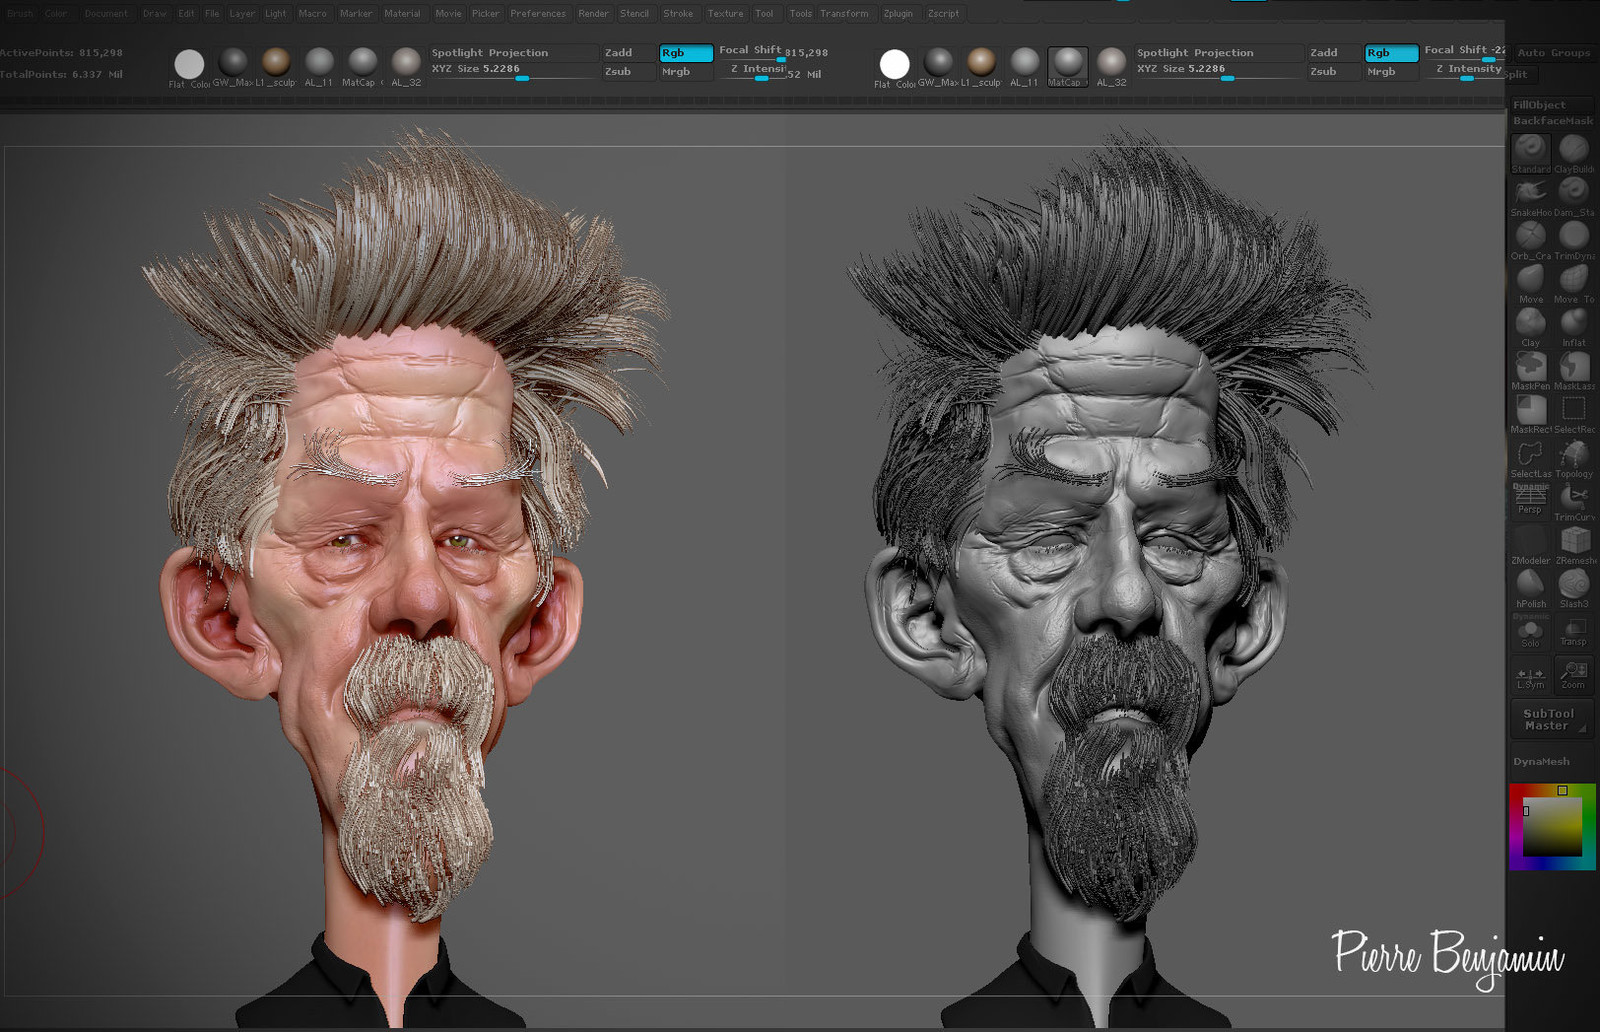Click Spotlight Projection above colored bust
Viewport: 1600px width, 1032px height.
tap(514, 53)
